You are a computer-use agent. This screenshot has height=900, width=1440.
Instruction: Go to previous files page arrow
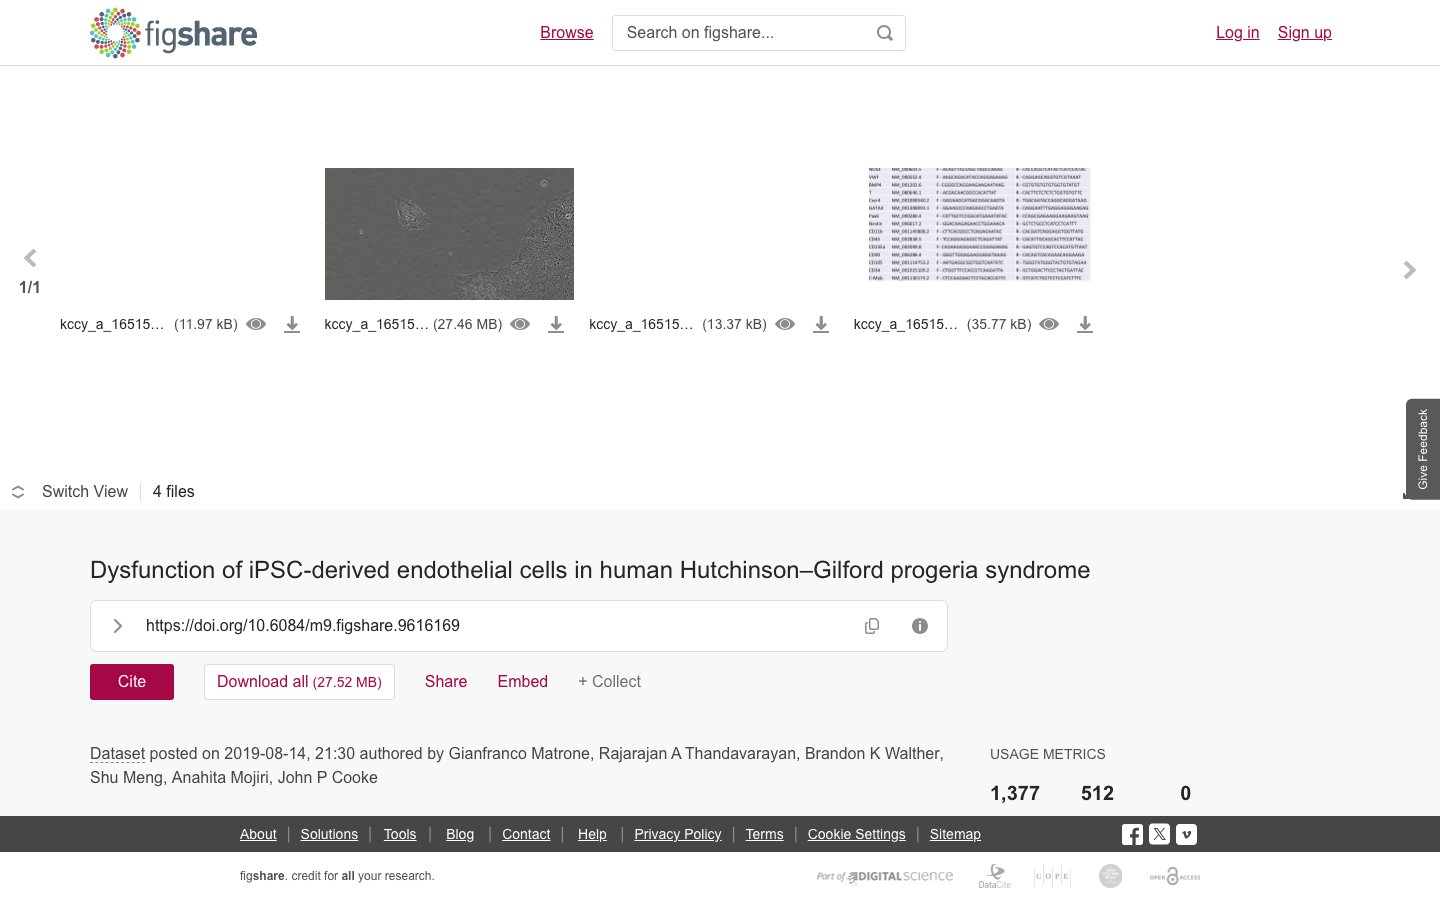point(30,258)
